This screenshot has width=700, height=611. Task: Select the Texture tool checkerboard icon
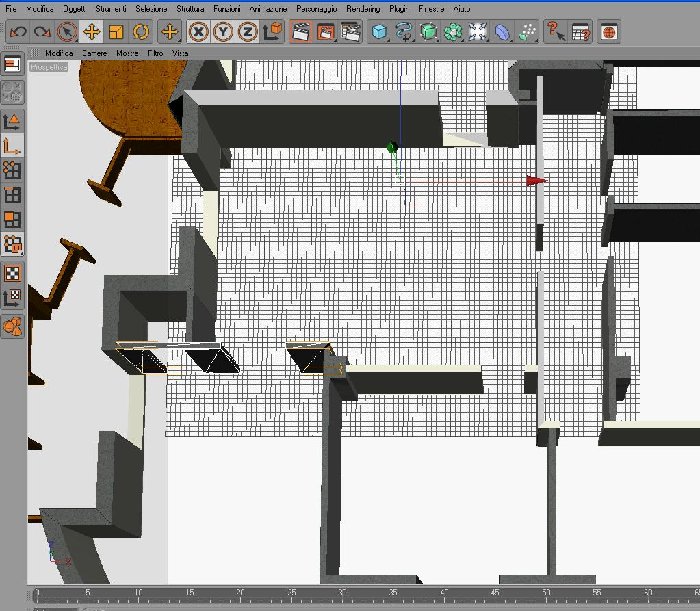click(x=12, y=273)
